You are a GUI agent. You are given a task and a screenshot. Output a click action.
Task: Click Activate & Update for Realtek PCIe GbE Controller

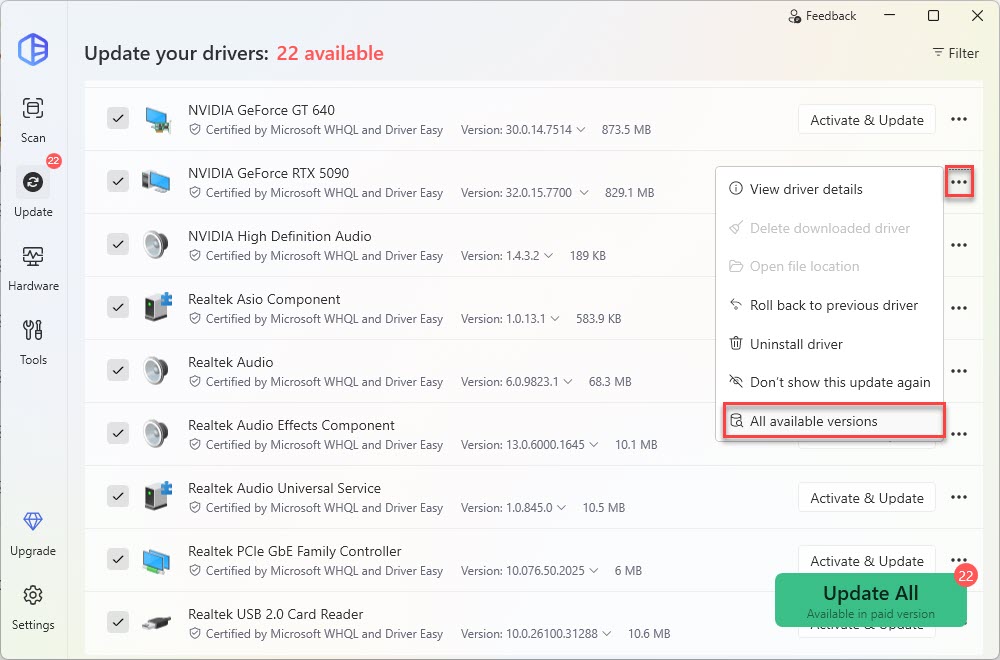click(x=867, y=559)
